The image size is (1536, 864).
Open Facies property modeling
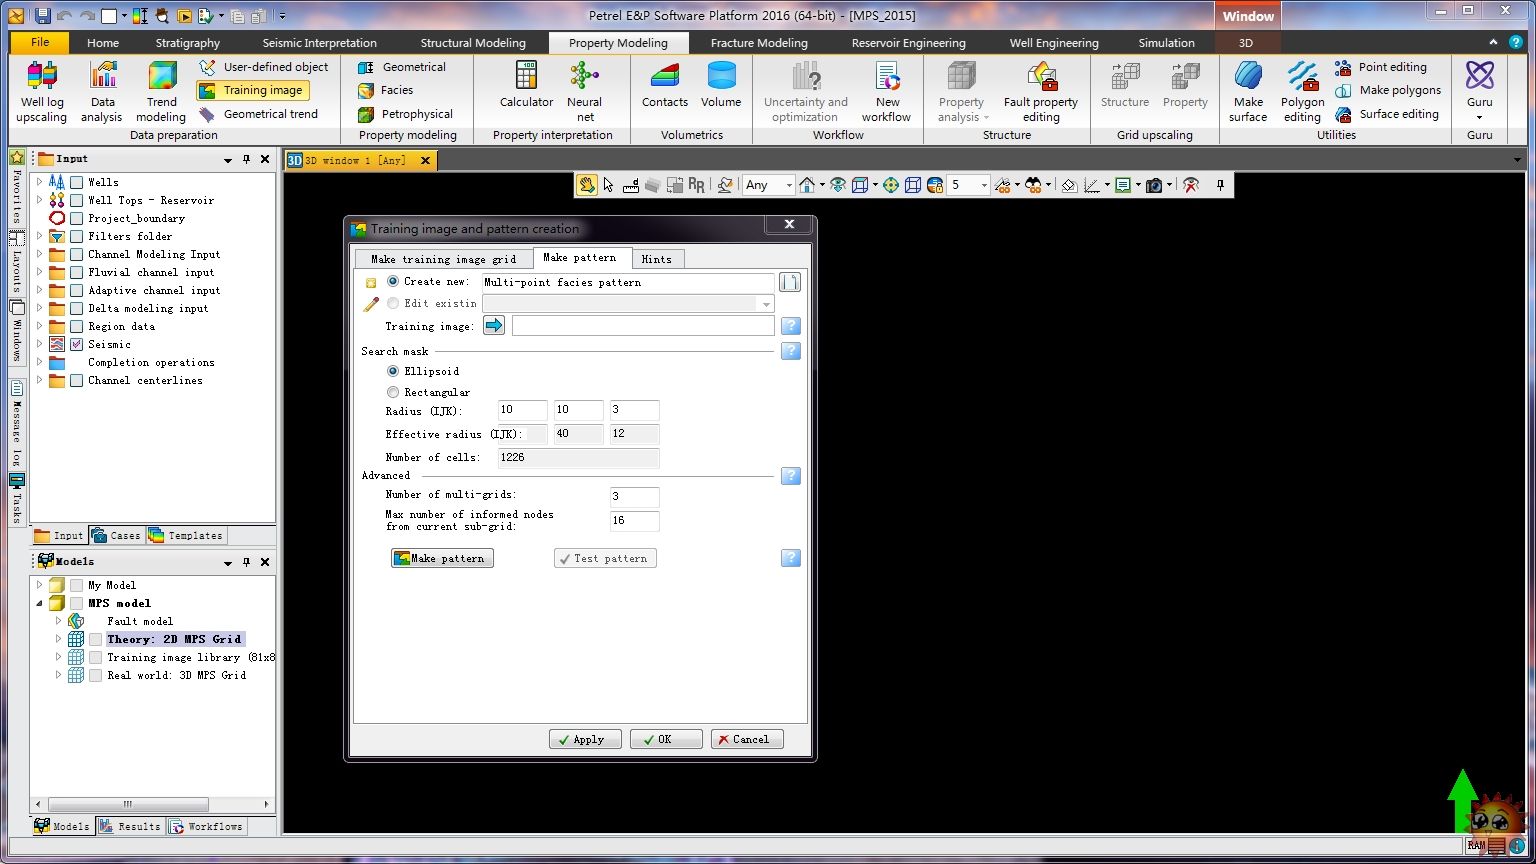[x=386, y=90]
